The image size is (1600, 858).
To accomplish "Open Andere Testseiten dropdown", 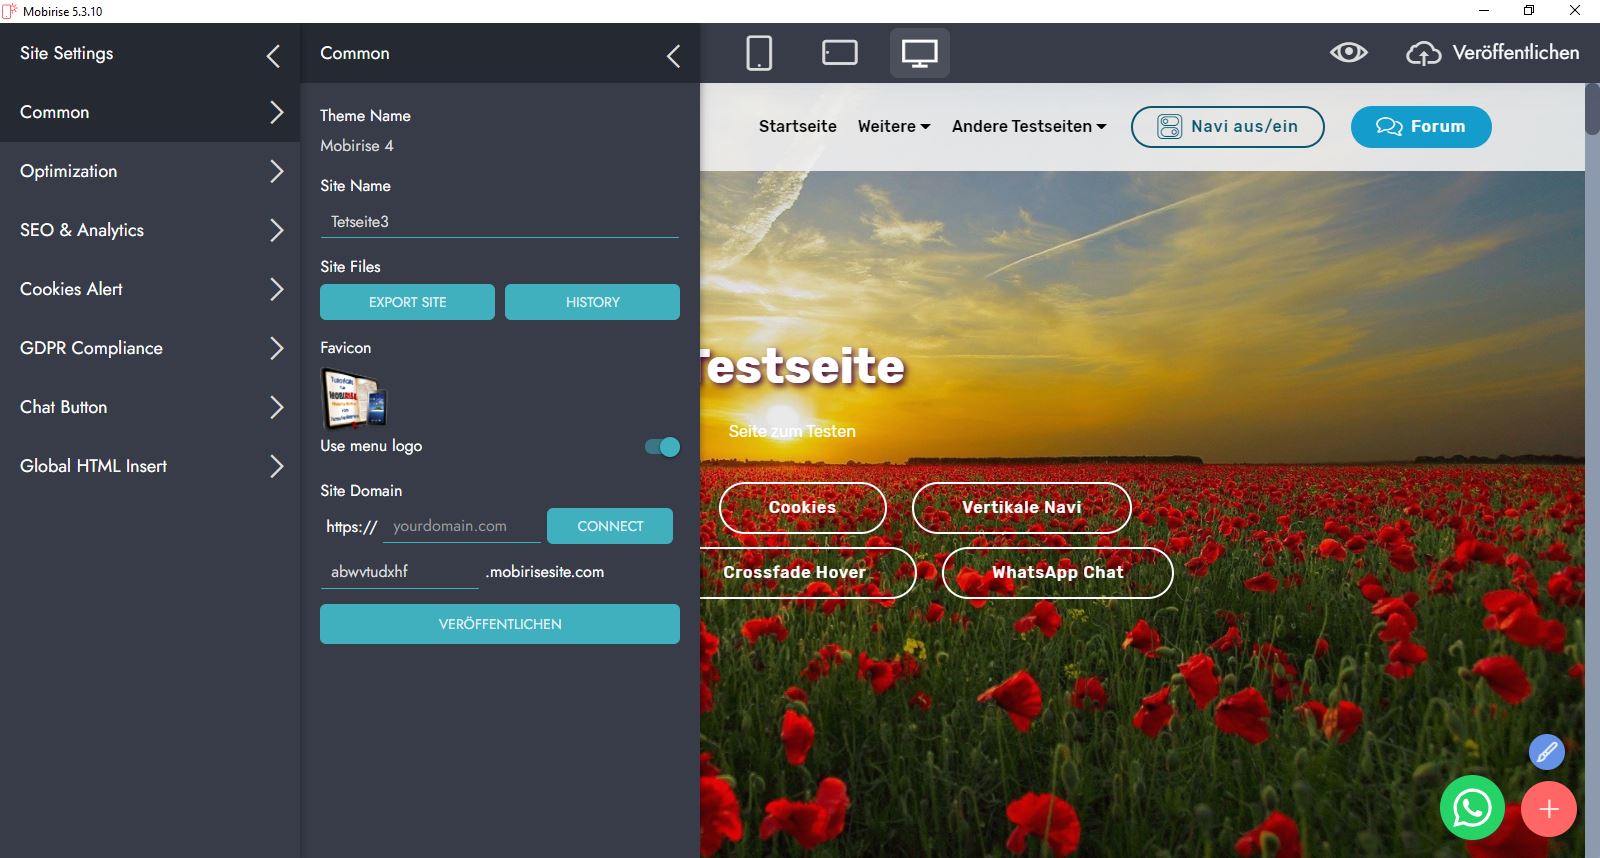I will coord(1028,127).
